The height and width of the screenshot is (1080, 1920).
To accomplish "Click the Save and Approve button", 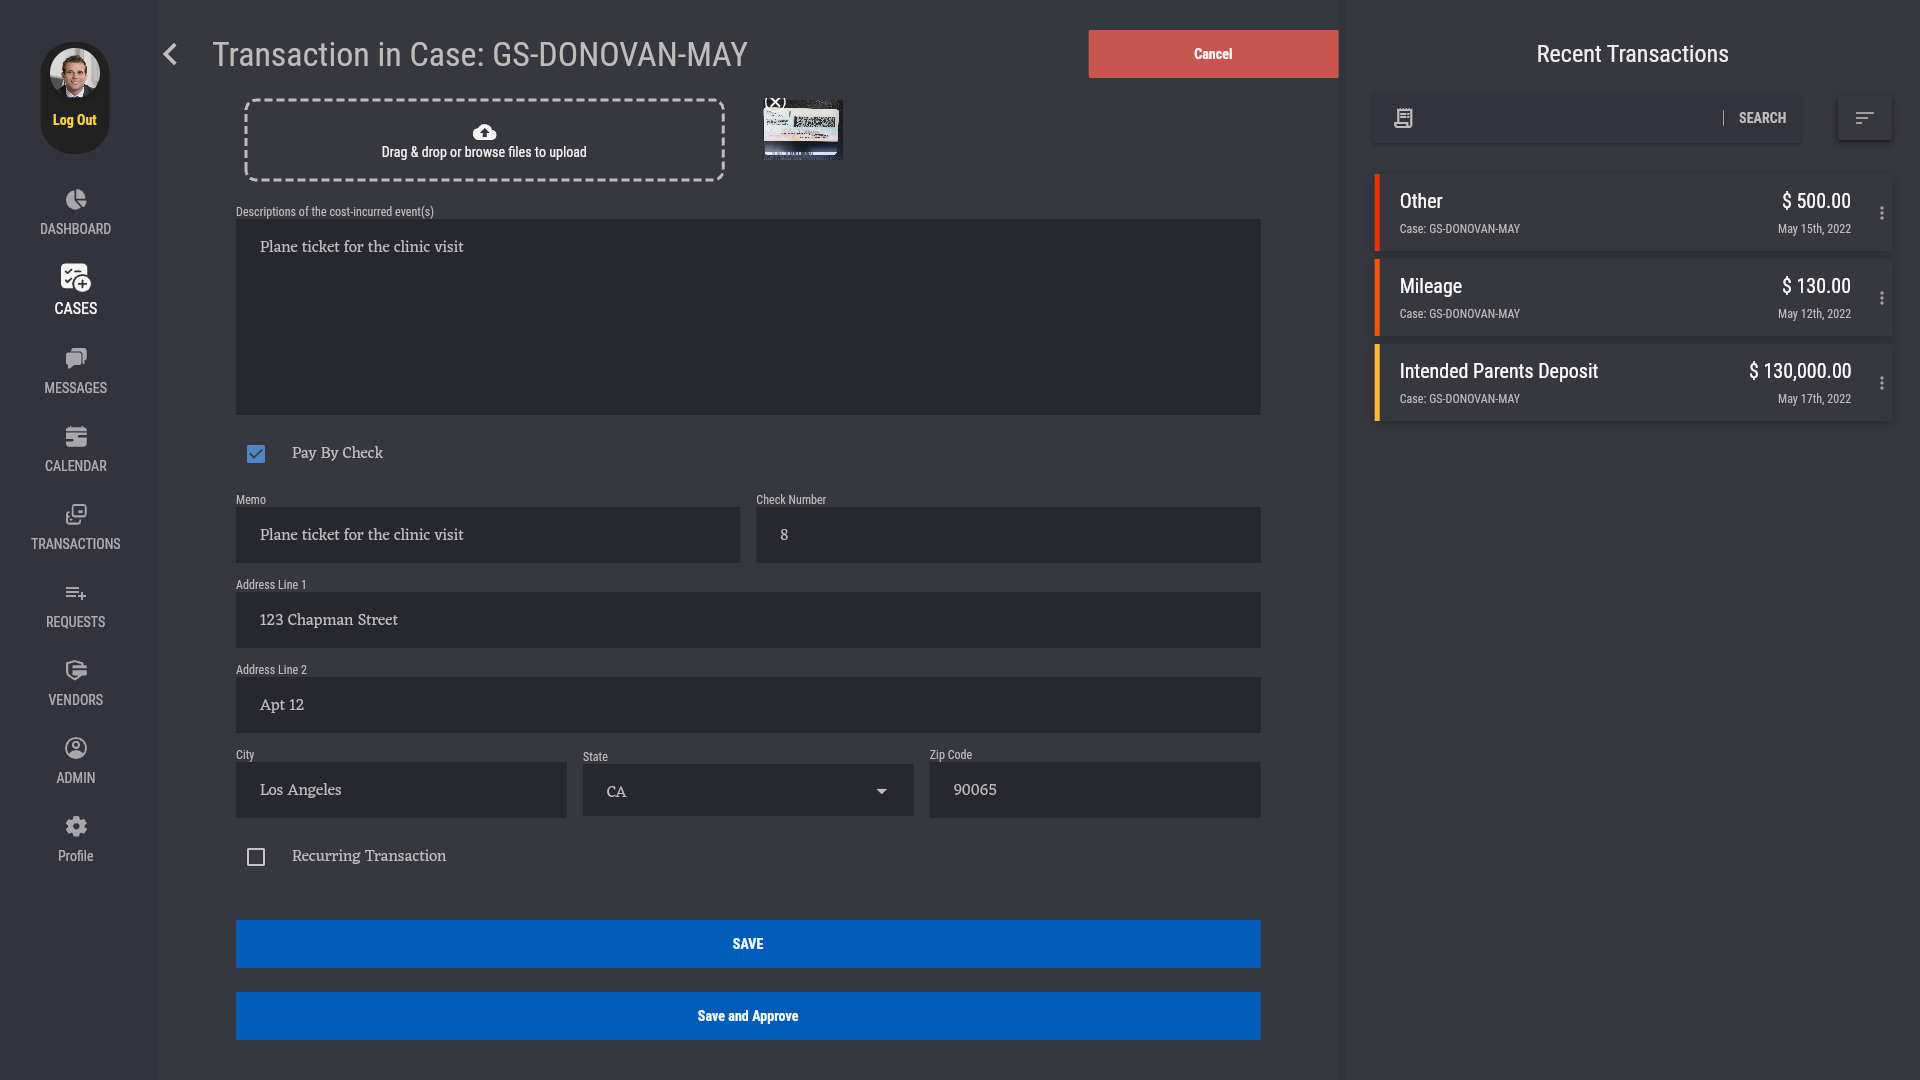I will (x=748, y=1016).
